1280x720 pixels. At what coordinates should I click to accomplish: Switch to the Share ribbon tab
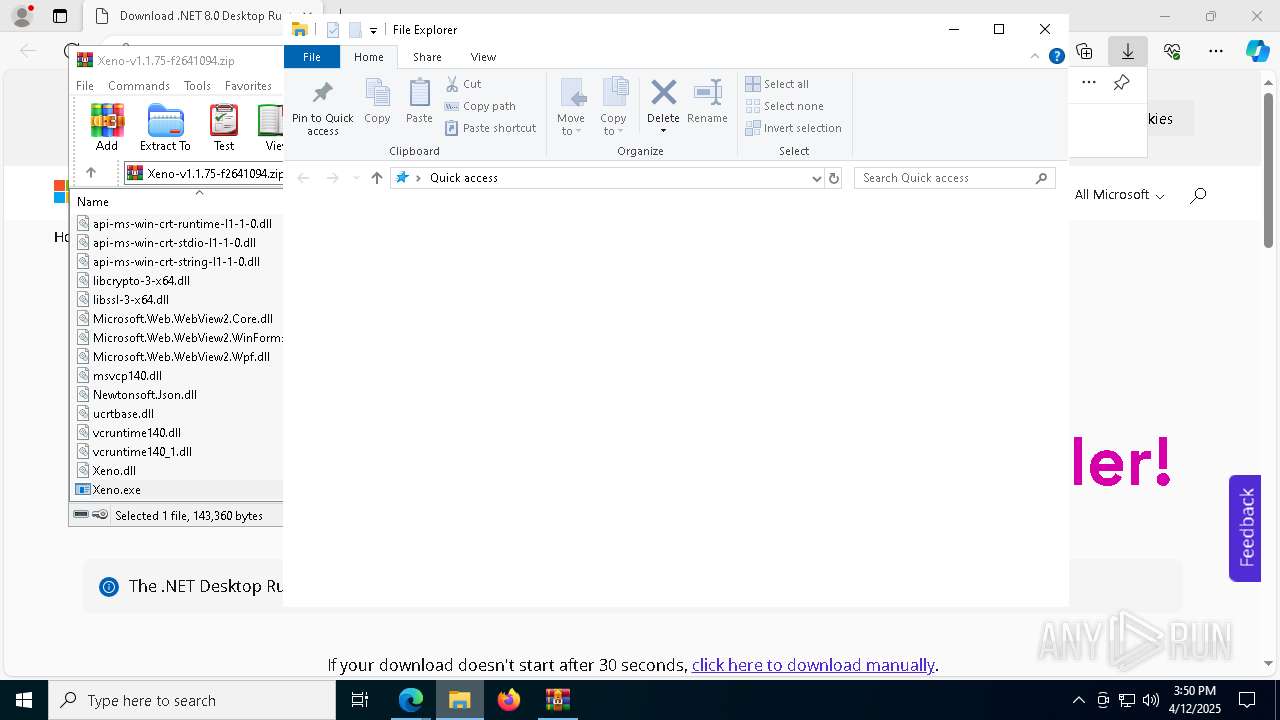[427, 57]
